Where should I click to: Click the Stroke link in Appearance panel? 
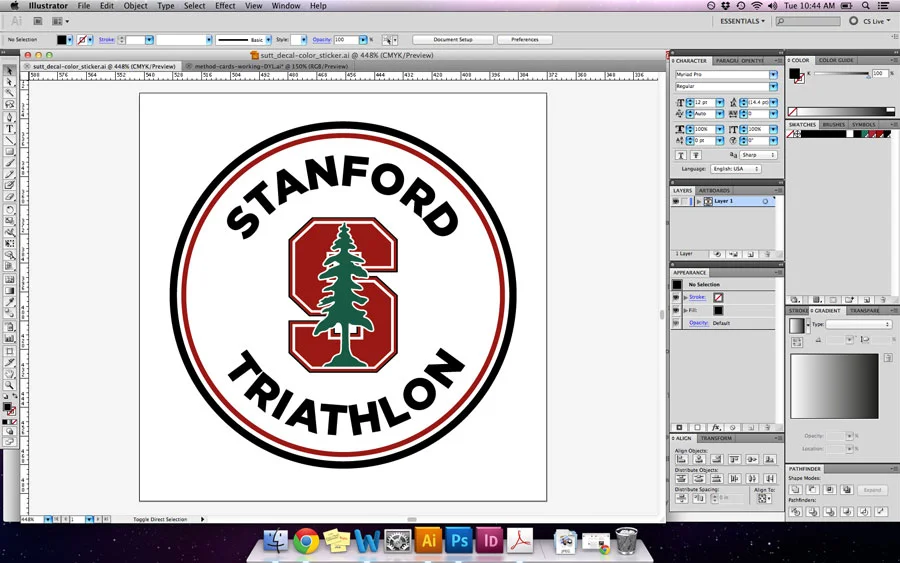pyautogui.click(x=697, y=297)
